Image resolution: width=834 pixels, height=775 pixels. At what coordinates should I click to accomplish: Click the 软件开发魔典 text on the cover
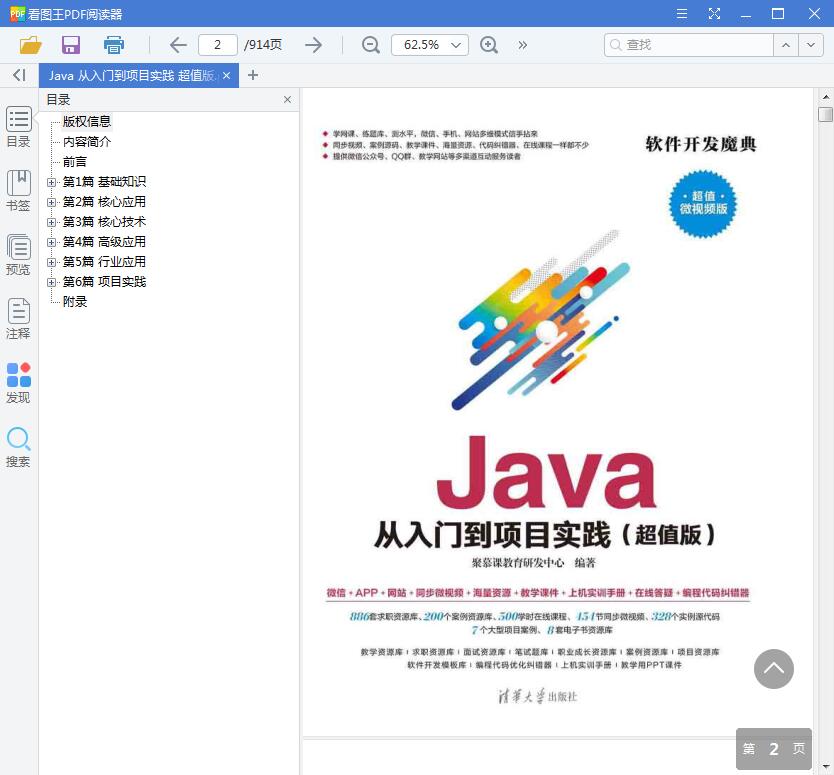(700, 144)
